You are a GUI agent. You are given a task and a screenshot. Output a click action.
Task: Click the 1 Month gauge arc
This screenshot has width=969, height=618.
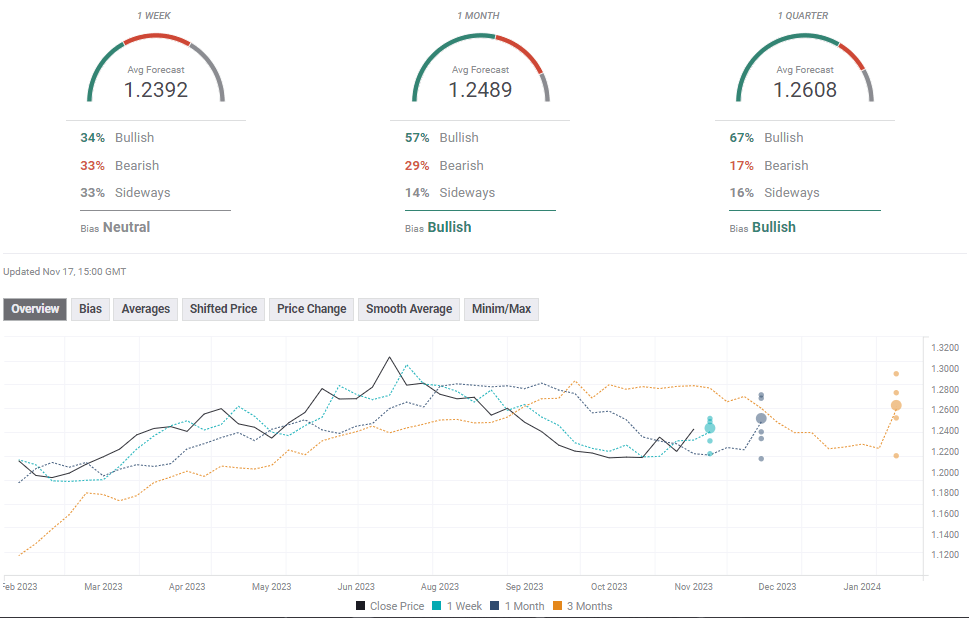point(480,39)
